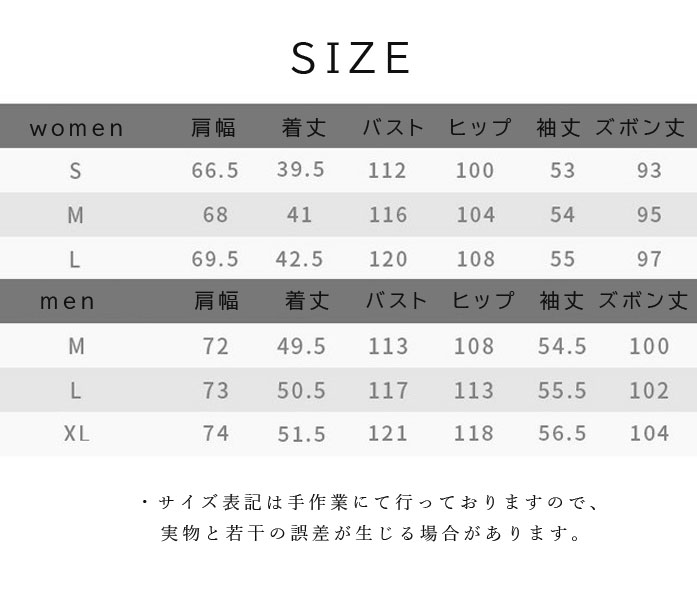
Task: Select the men's XL size row label
Action: click(x=76, y=434)
